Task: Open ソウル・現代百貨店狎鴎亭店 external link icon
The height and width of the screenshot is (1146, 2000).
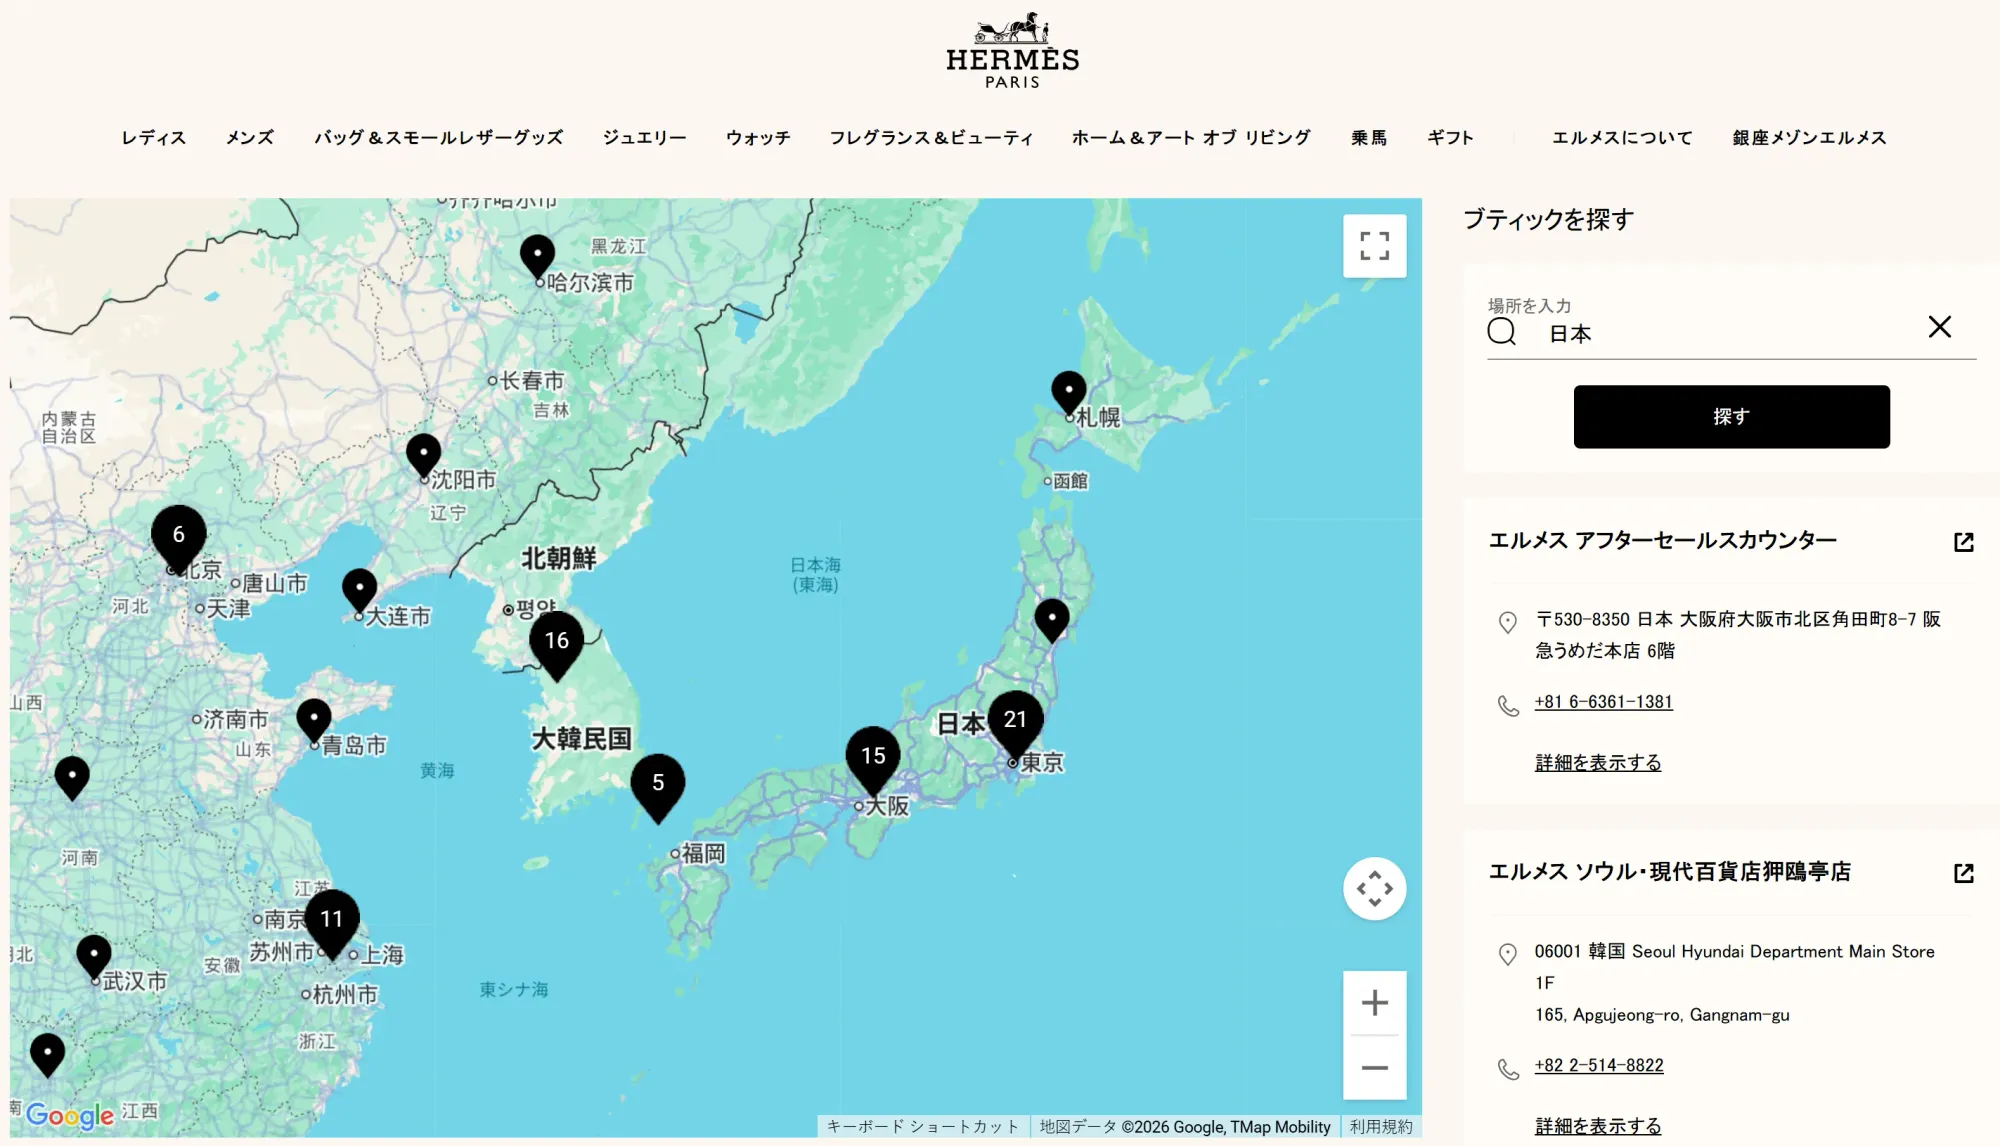Action: click(x=1963, y=873)
